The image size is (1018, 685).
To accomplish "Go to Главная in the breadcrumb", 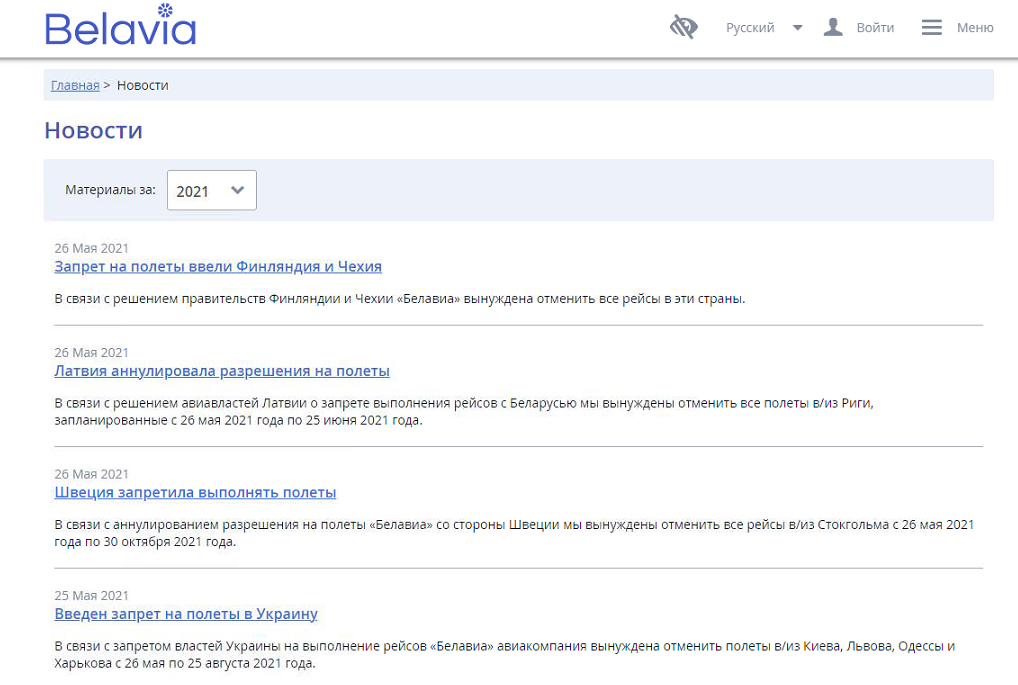I will pos(75,85).
